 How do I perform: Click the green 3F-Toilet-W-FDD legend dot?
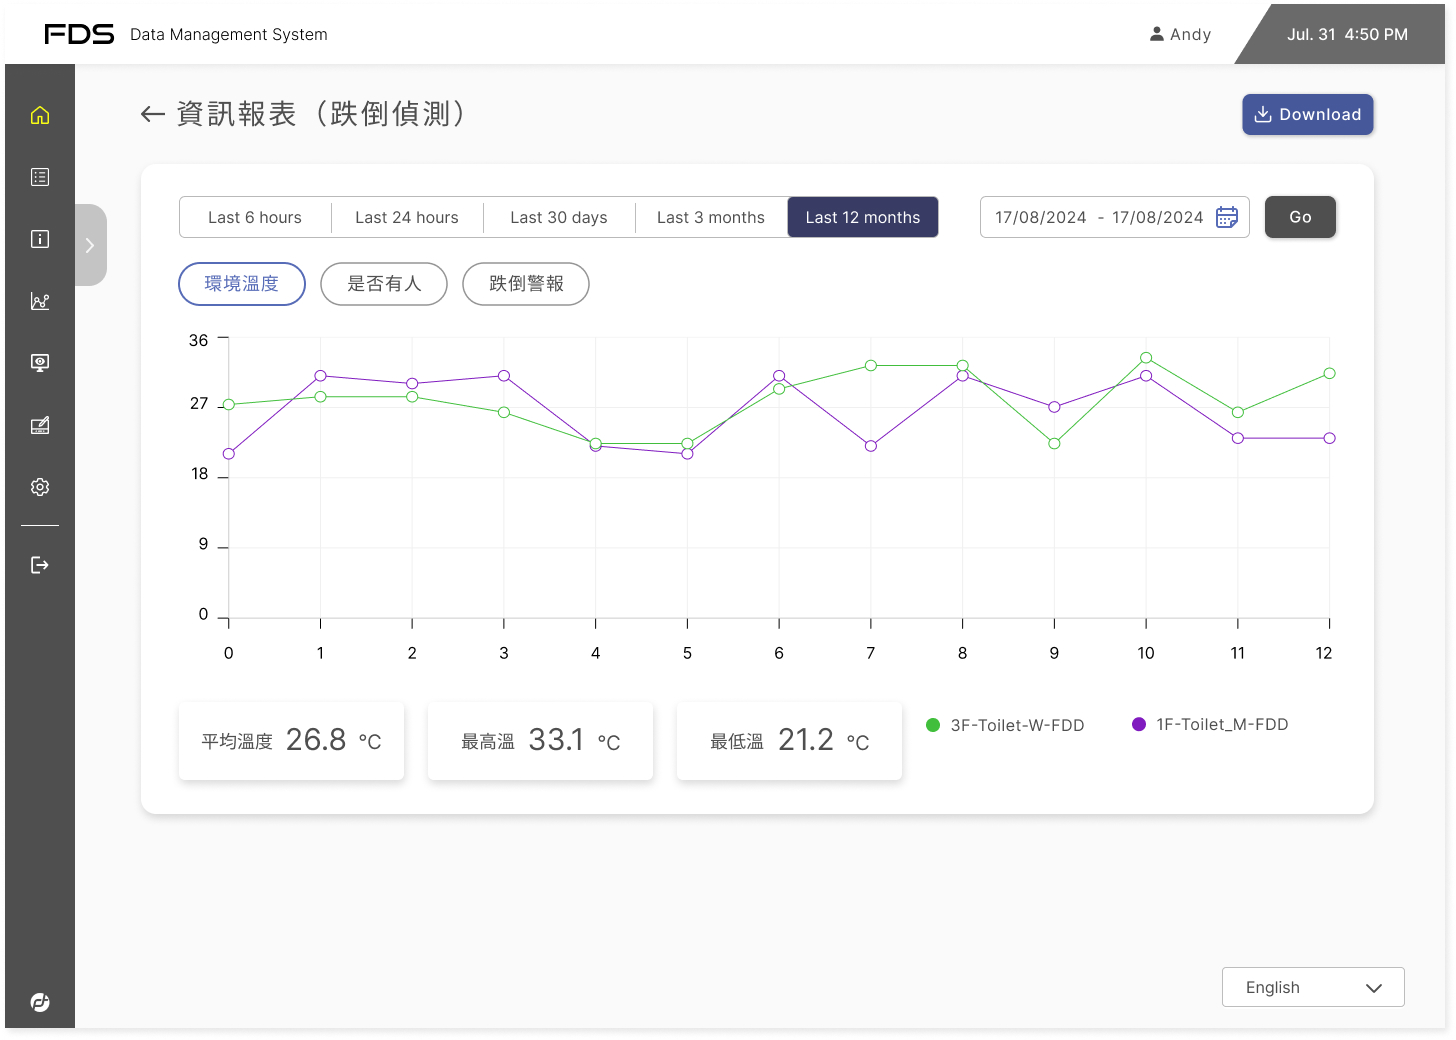pos(933,725)
